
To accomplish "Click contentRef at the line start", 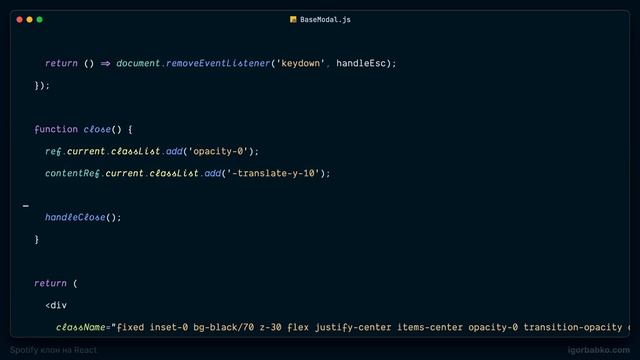I will pyautogui.click(x=72, y=173).
